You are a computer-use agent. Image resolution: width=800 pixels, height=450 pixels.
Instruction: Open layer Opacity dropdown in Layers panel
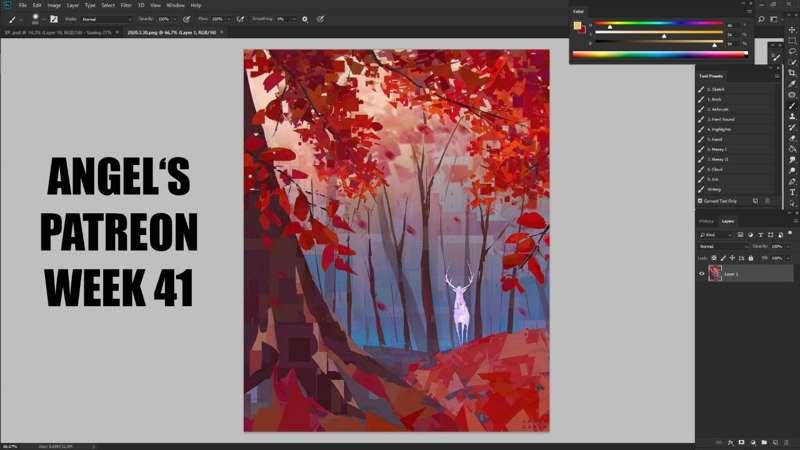point(788,246)
